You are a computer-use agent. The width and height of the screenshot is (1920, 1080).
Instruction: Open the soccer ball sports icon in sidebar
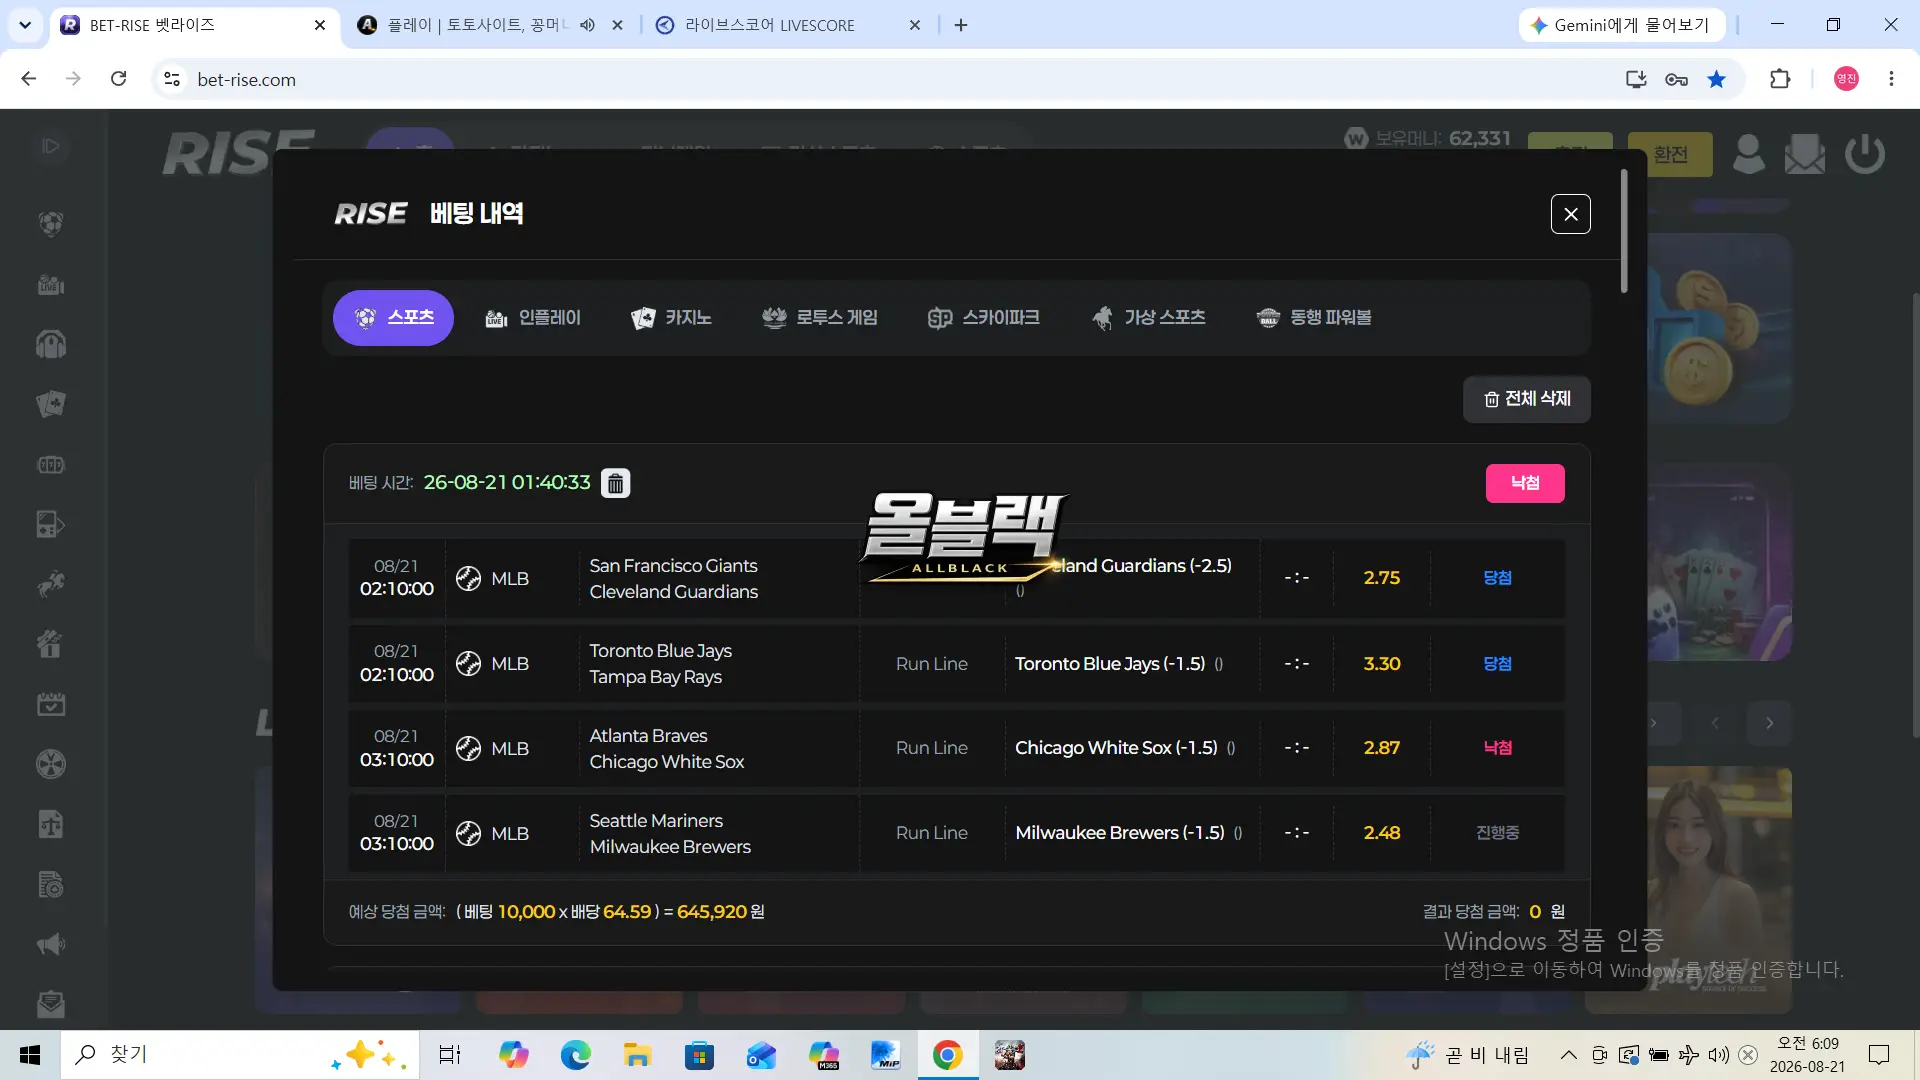point(51,223)
